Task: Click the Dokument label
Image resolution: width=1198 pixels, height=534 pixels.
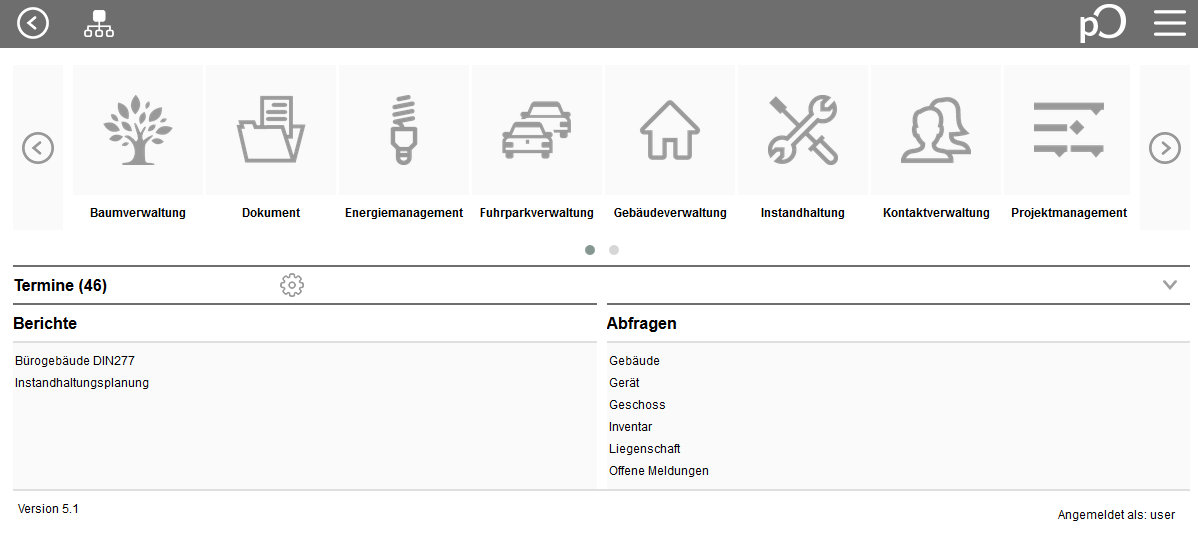Action: pos(271,213)
